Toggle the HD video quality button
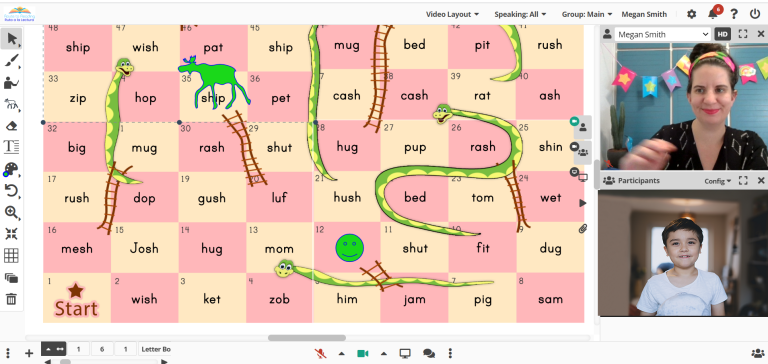This screenshot has width=768, height=364. coord(722,34)
